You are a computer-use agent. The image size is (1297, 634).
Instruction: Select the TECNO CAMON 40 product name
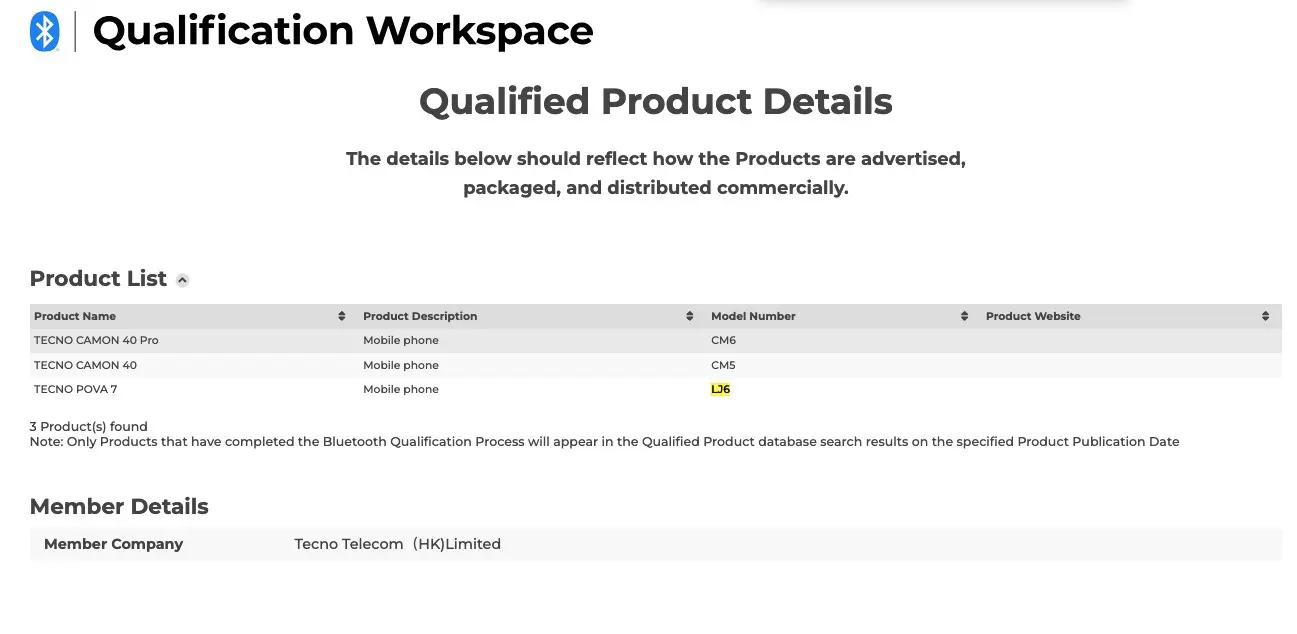[85, 365]
